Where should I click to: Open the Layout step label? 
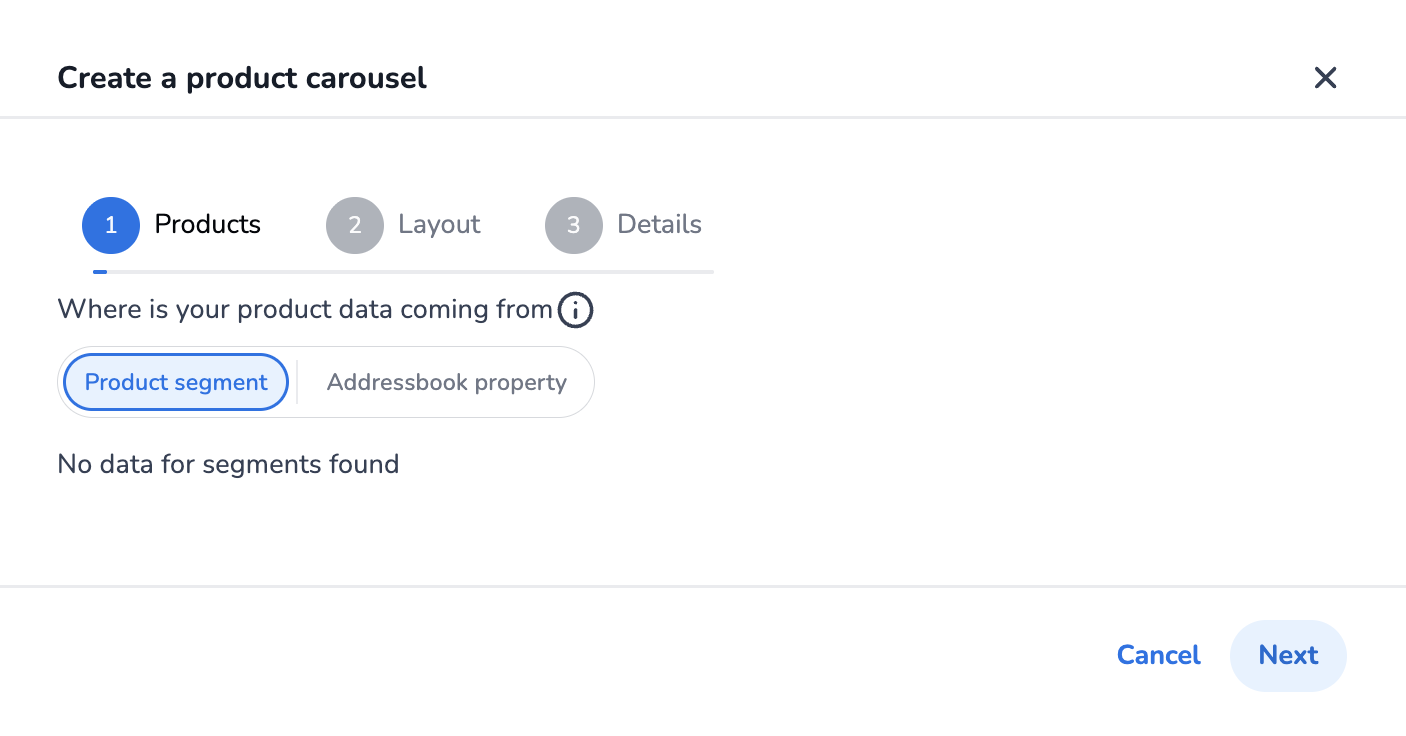[x=439, y=224]
